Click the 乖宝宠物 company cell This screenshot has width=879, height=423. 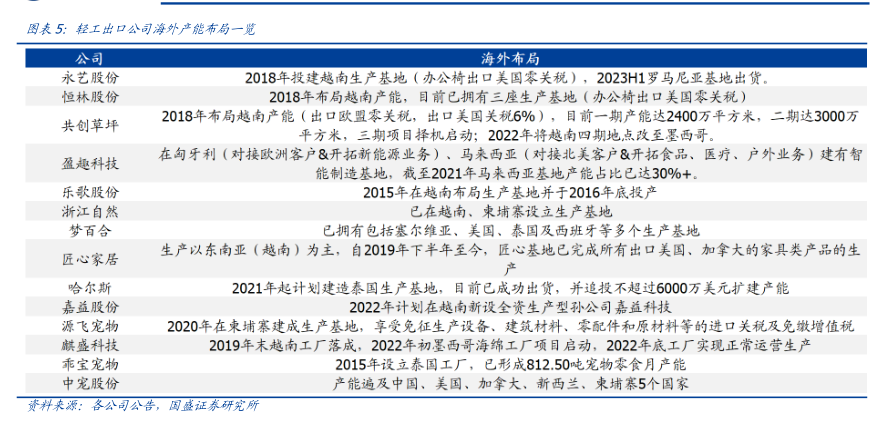(90, 364)
